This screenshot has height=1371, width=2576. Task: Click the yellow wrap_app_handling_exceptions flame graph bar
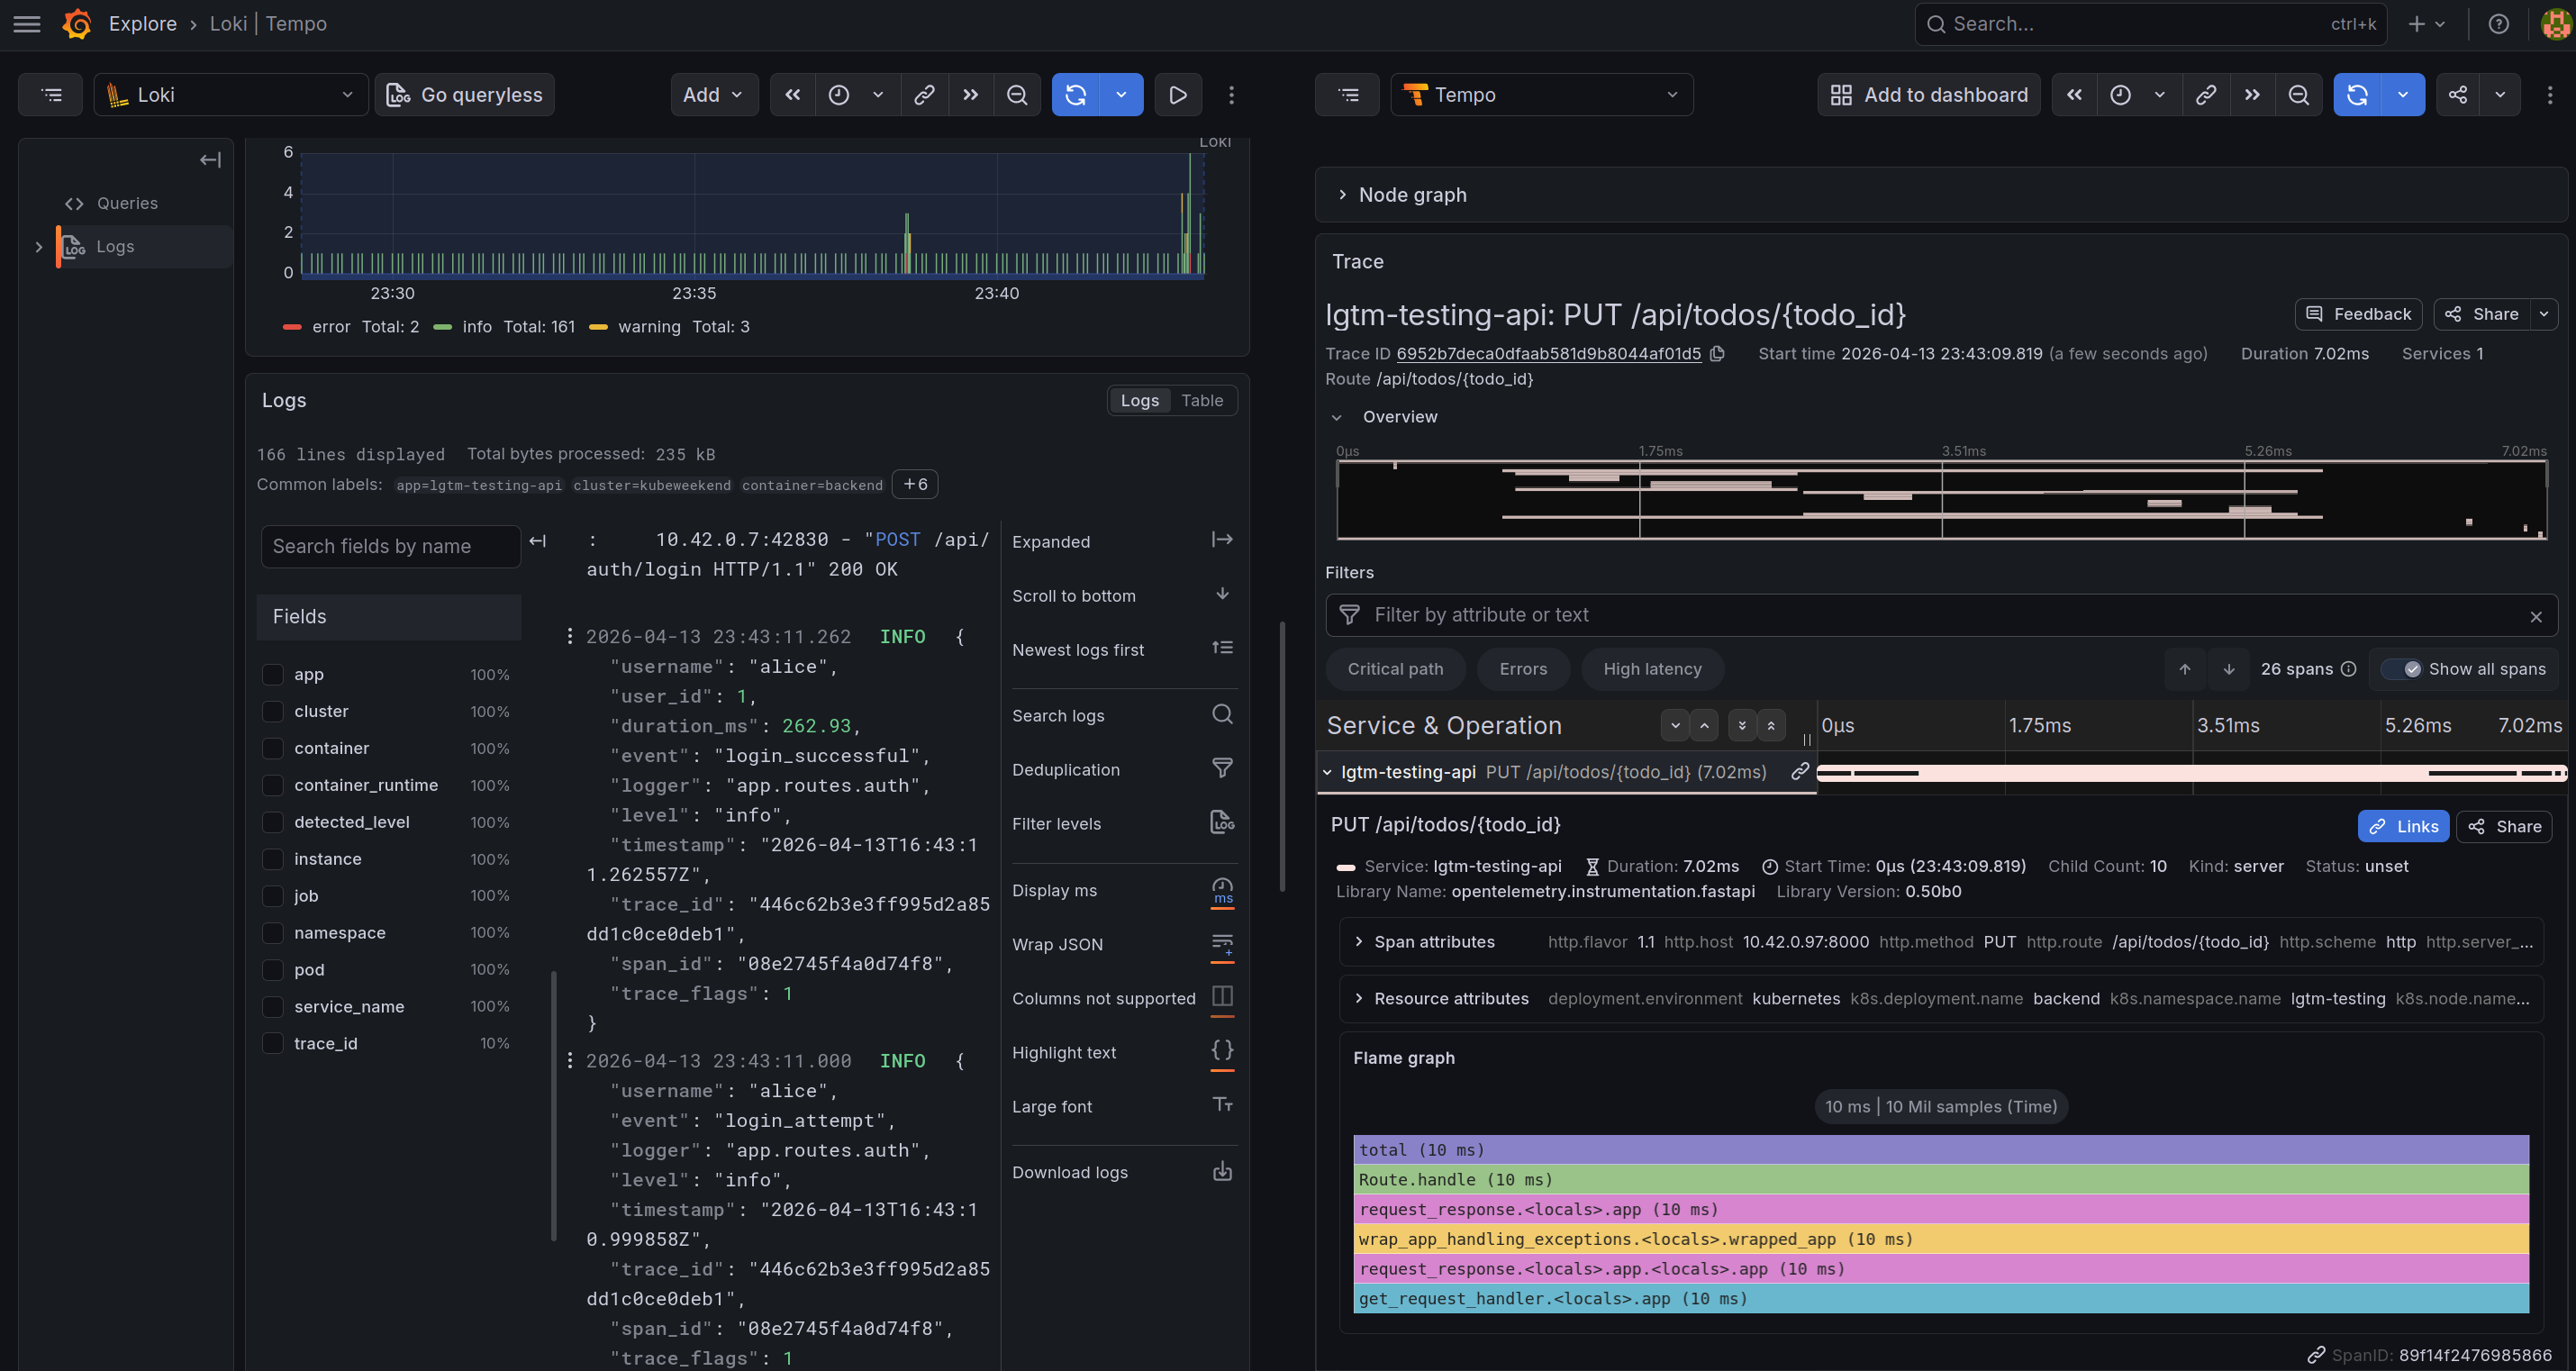[x=1940, y=1239]
